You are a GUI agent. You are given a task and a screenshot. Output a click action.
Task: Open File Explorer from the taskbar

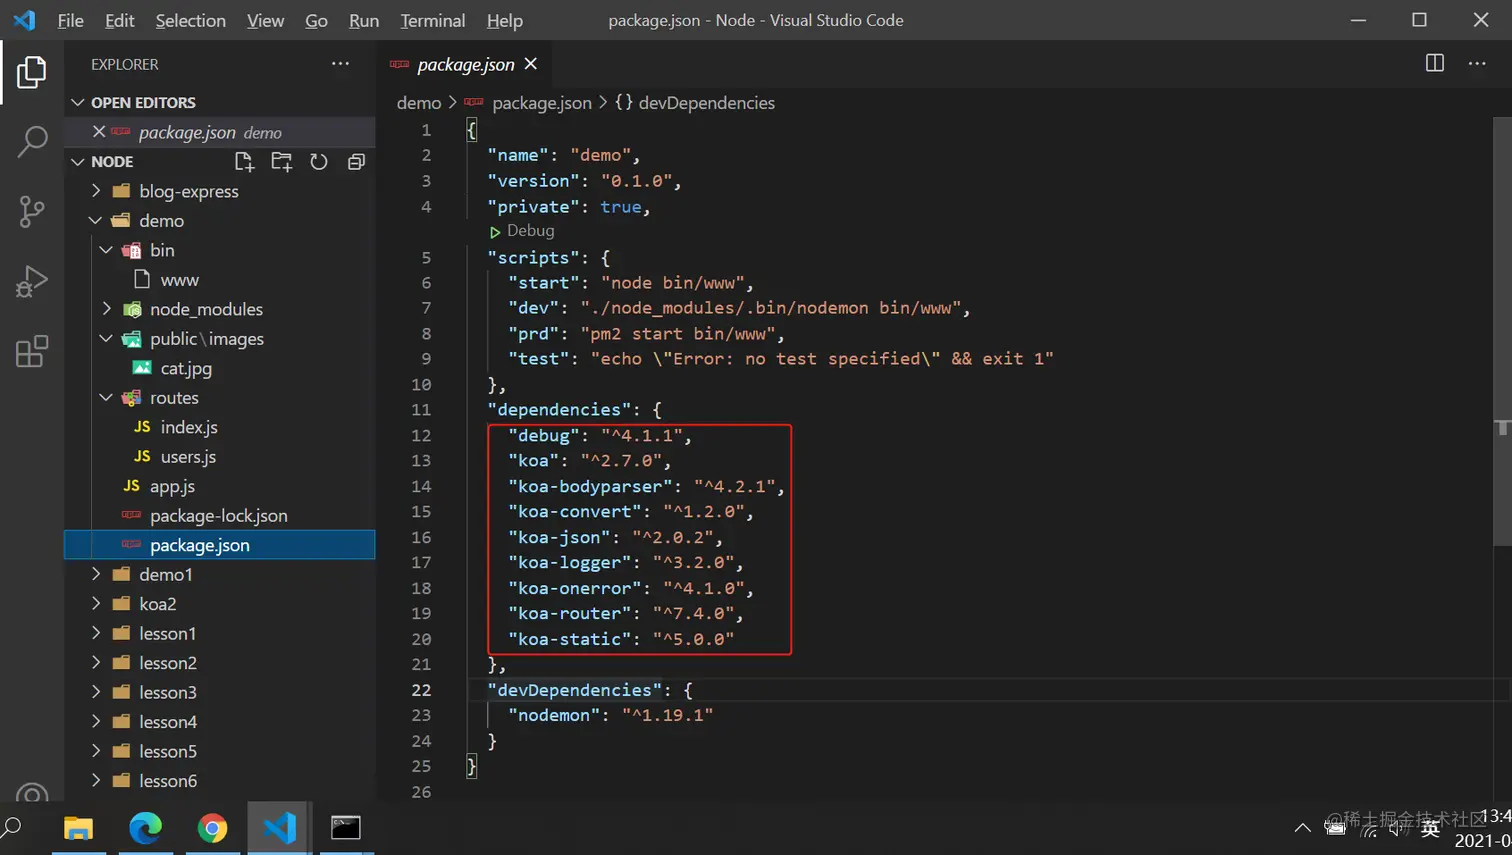(x=78, y=828)
